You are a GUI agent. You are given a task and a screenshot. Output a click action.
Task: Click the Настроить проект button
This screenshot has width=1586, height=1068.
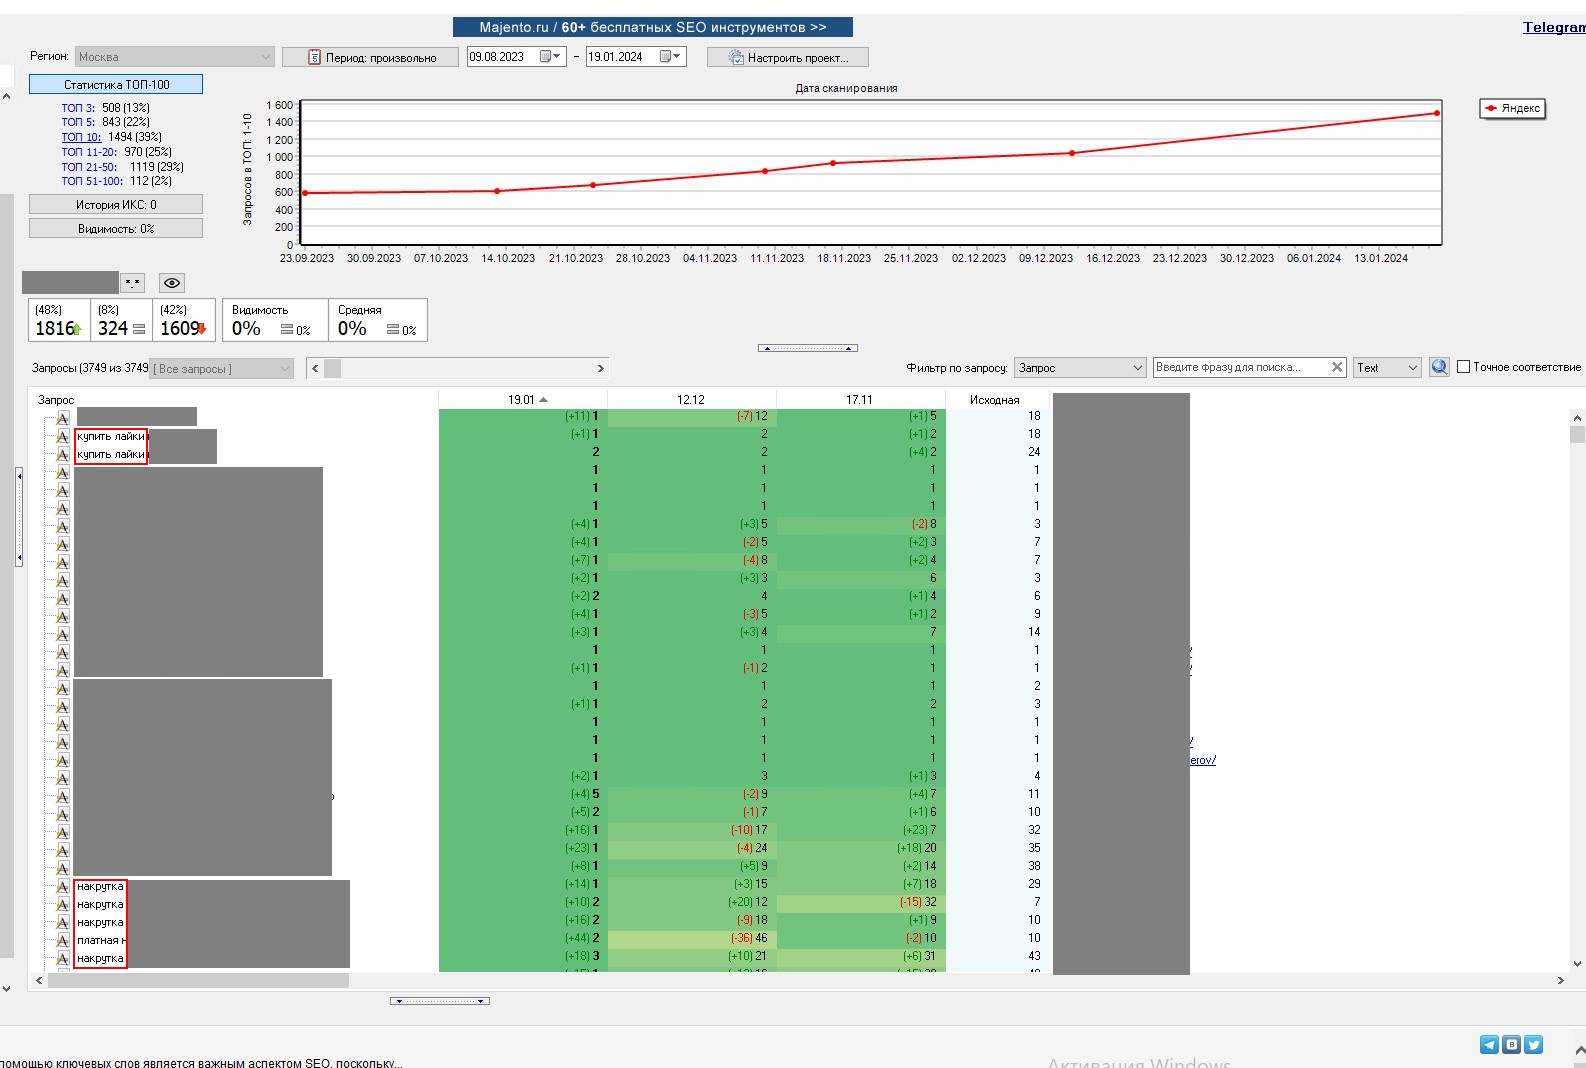pyautogui.click(x=787, y=58)
